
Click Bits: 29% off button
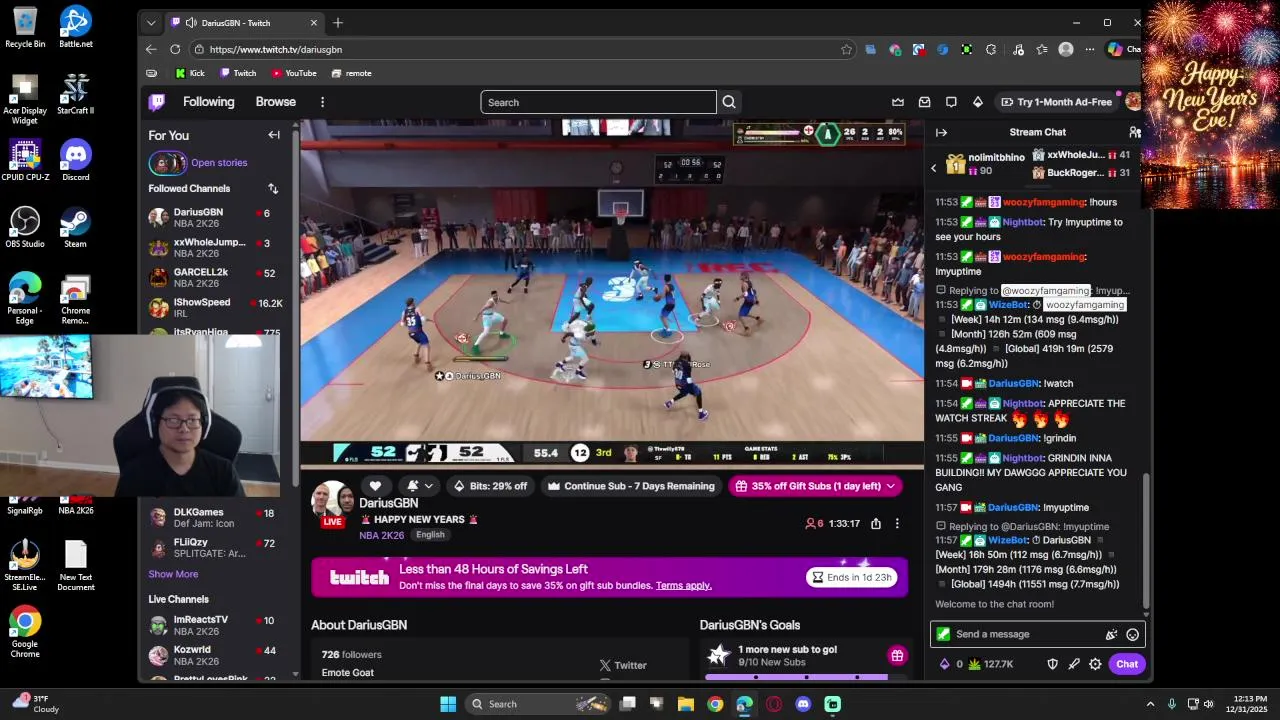click(x=490, y=486)
